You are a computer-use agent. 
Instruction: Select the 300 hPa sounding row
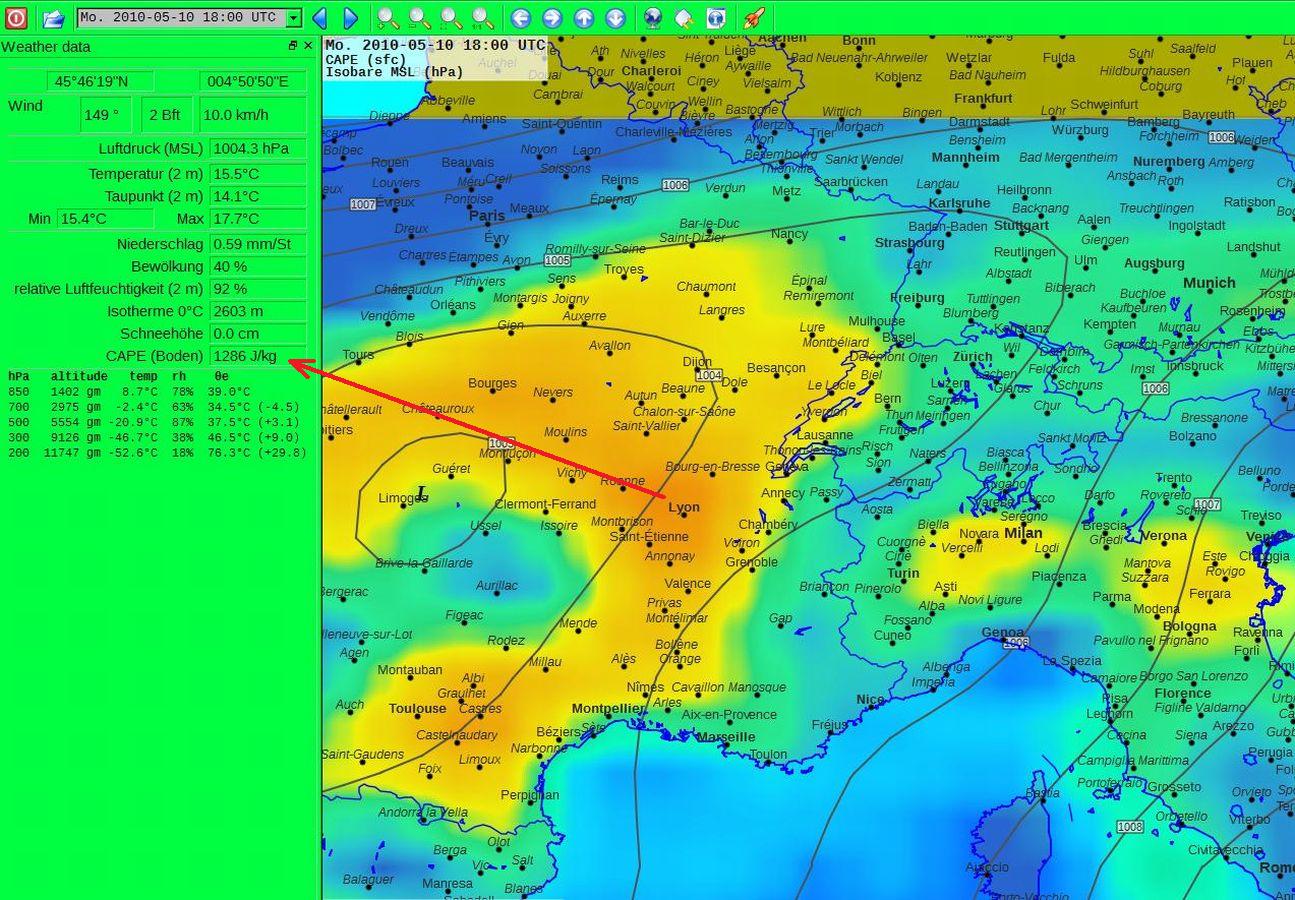click(154, 437)
